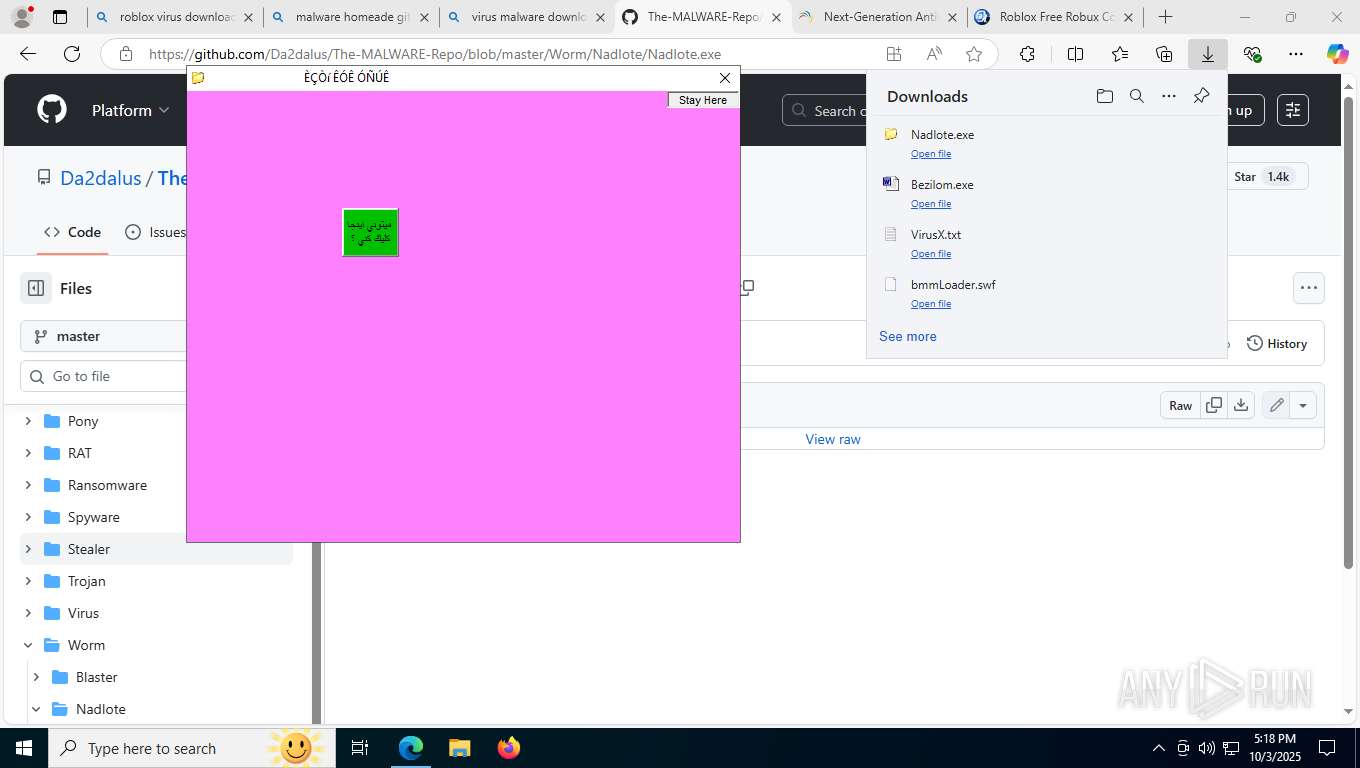Expand the Blaster folder

coord(36,677)
